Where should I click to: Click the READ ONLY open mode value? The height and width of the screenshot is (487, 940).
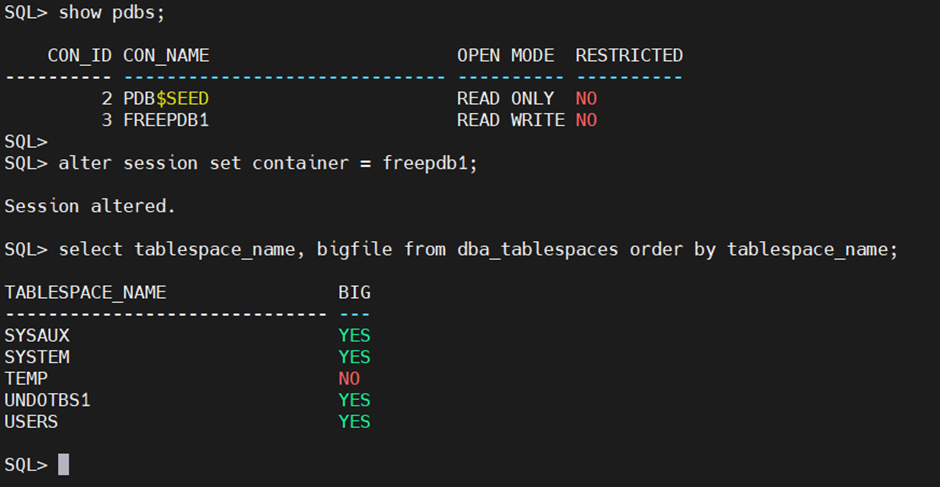coord(505,99)
